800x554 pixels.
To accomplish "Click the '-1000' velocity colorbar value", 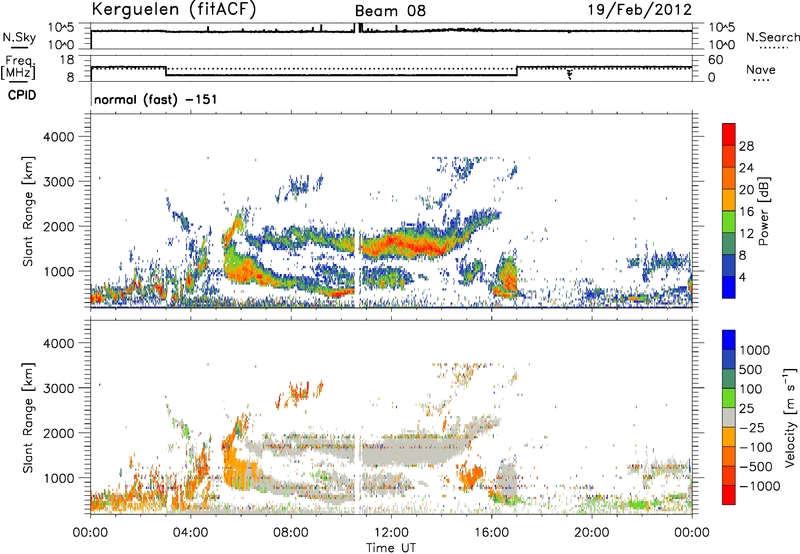I will [x=760, y=486].
